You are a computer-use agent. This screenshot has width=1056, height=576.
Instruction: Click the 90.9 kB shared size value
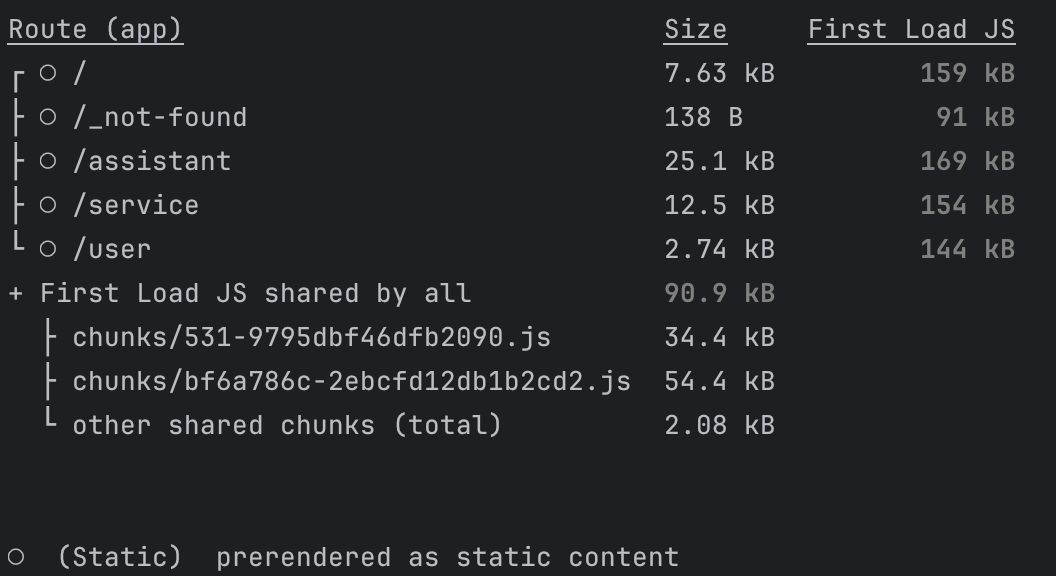[x=719, y=293]
